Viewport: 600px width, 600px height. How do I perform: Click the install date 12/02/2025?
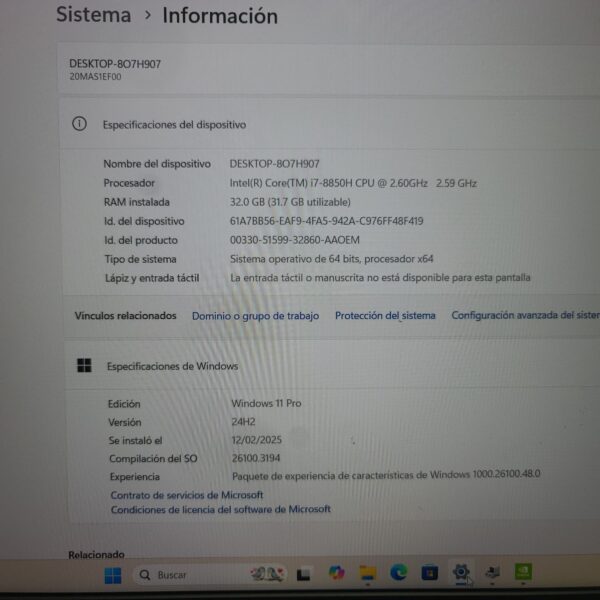coord(256,440)
